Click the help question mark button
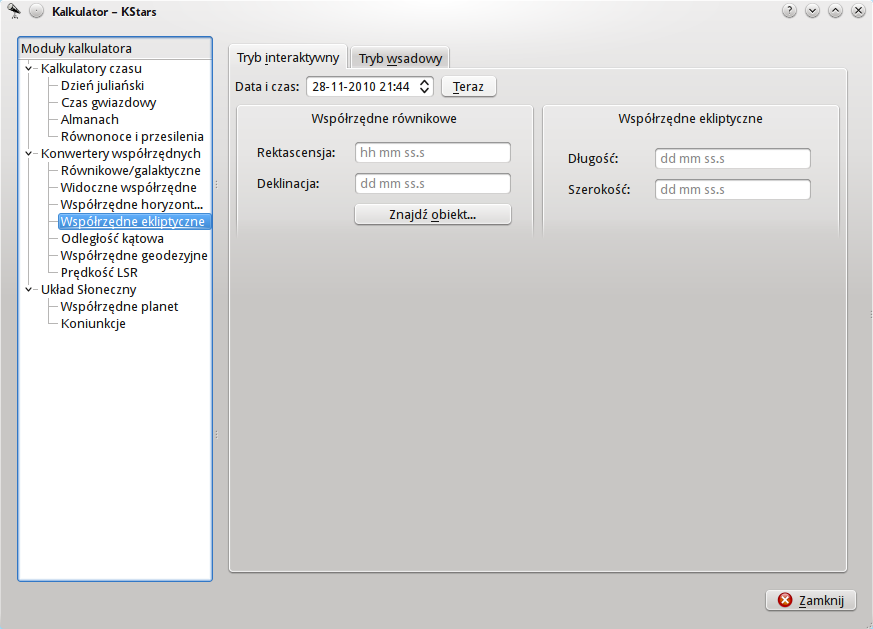The image size is (873, 629). point(789,11)
